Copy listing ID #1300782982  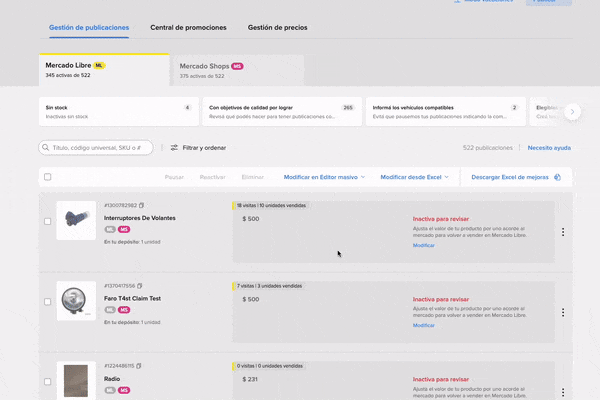(x=142, y=206)
